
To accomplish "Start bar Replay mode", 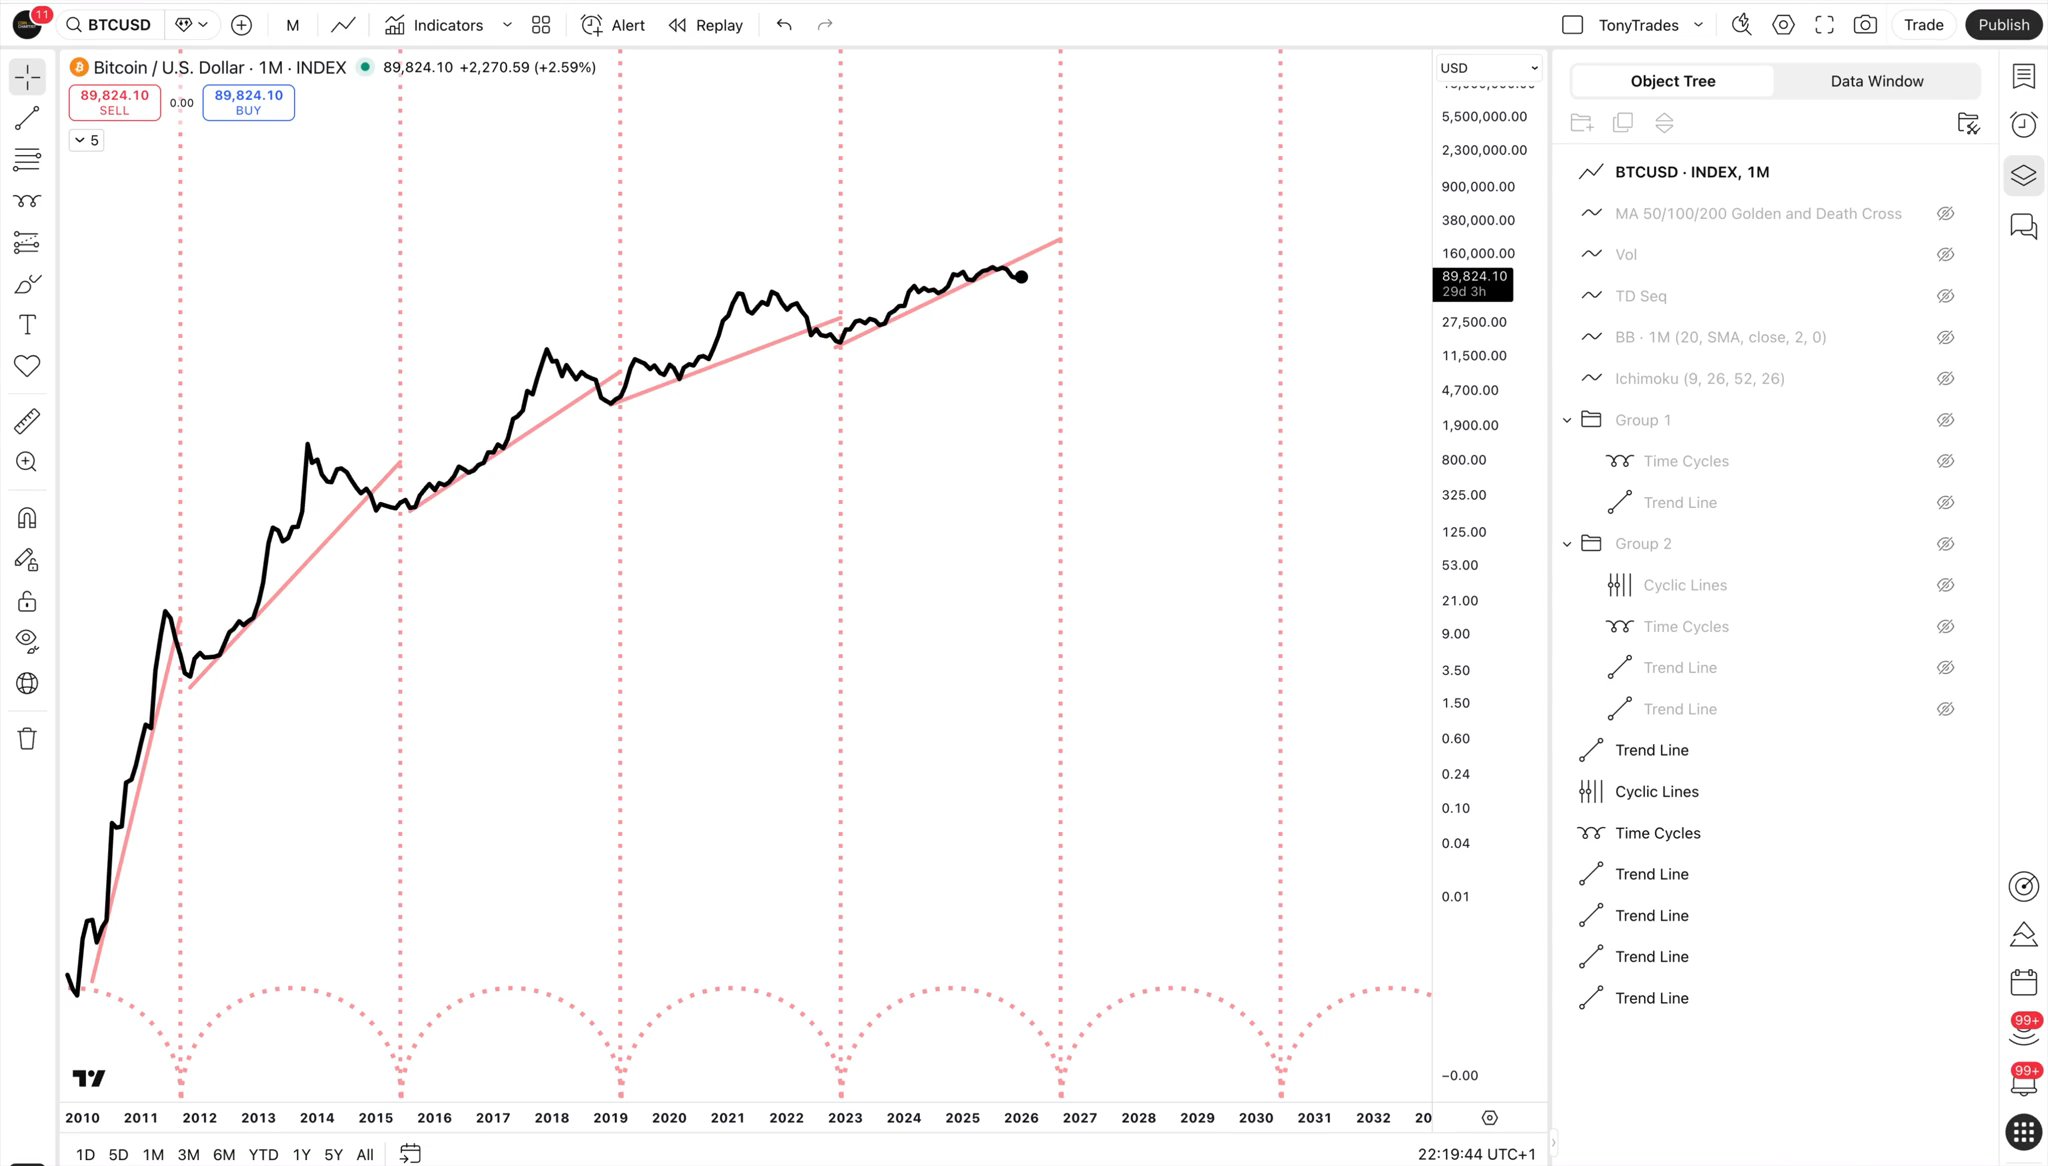I will coord(706,25).
